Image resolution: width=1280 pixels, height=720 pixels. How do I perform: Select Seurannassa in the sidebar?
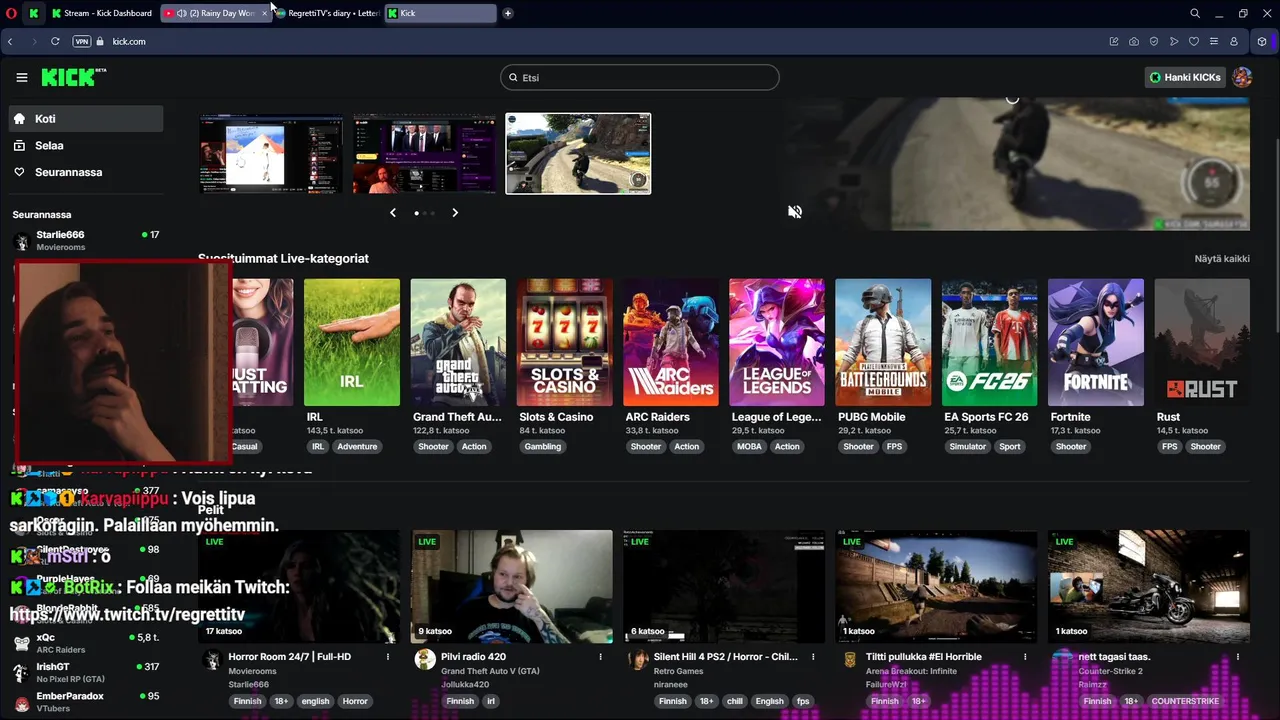pyautogui.click(x=86, y=172)
